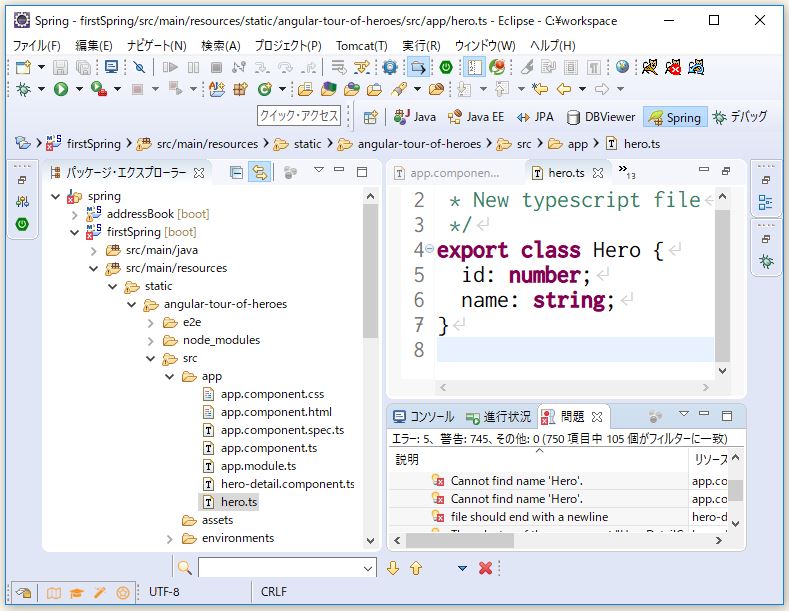Switch to the Java perspective
Screen dimensions: 789x611
[415, 117]
